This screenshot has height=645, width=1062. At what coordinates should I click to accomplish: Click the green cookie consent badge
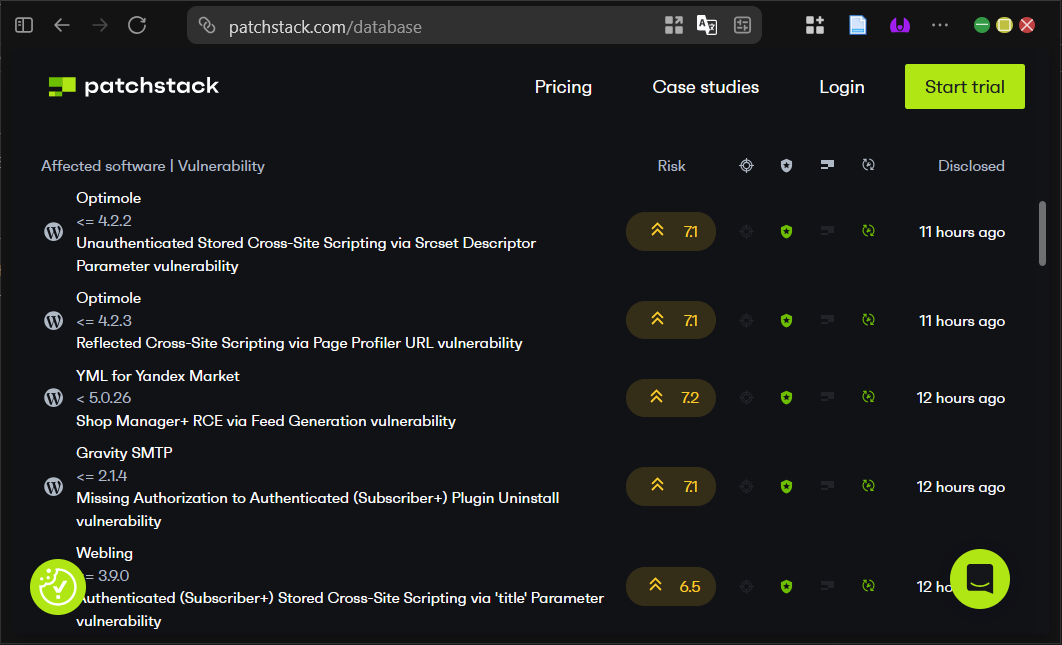[x=58, y=587]
